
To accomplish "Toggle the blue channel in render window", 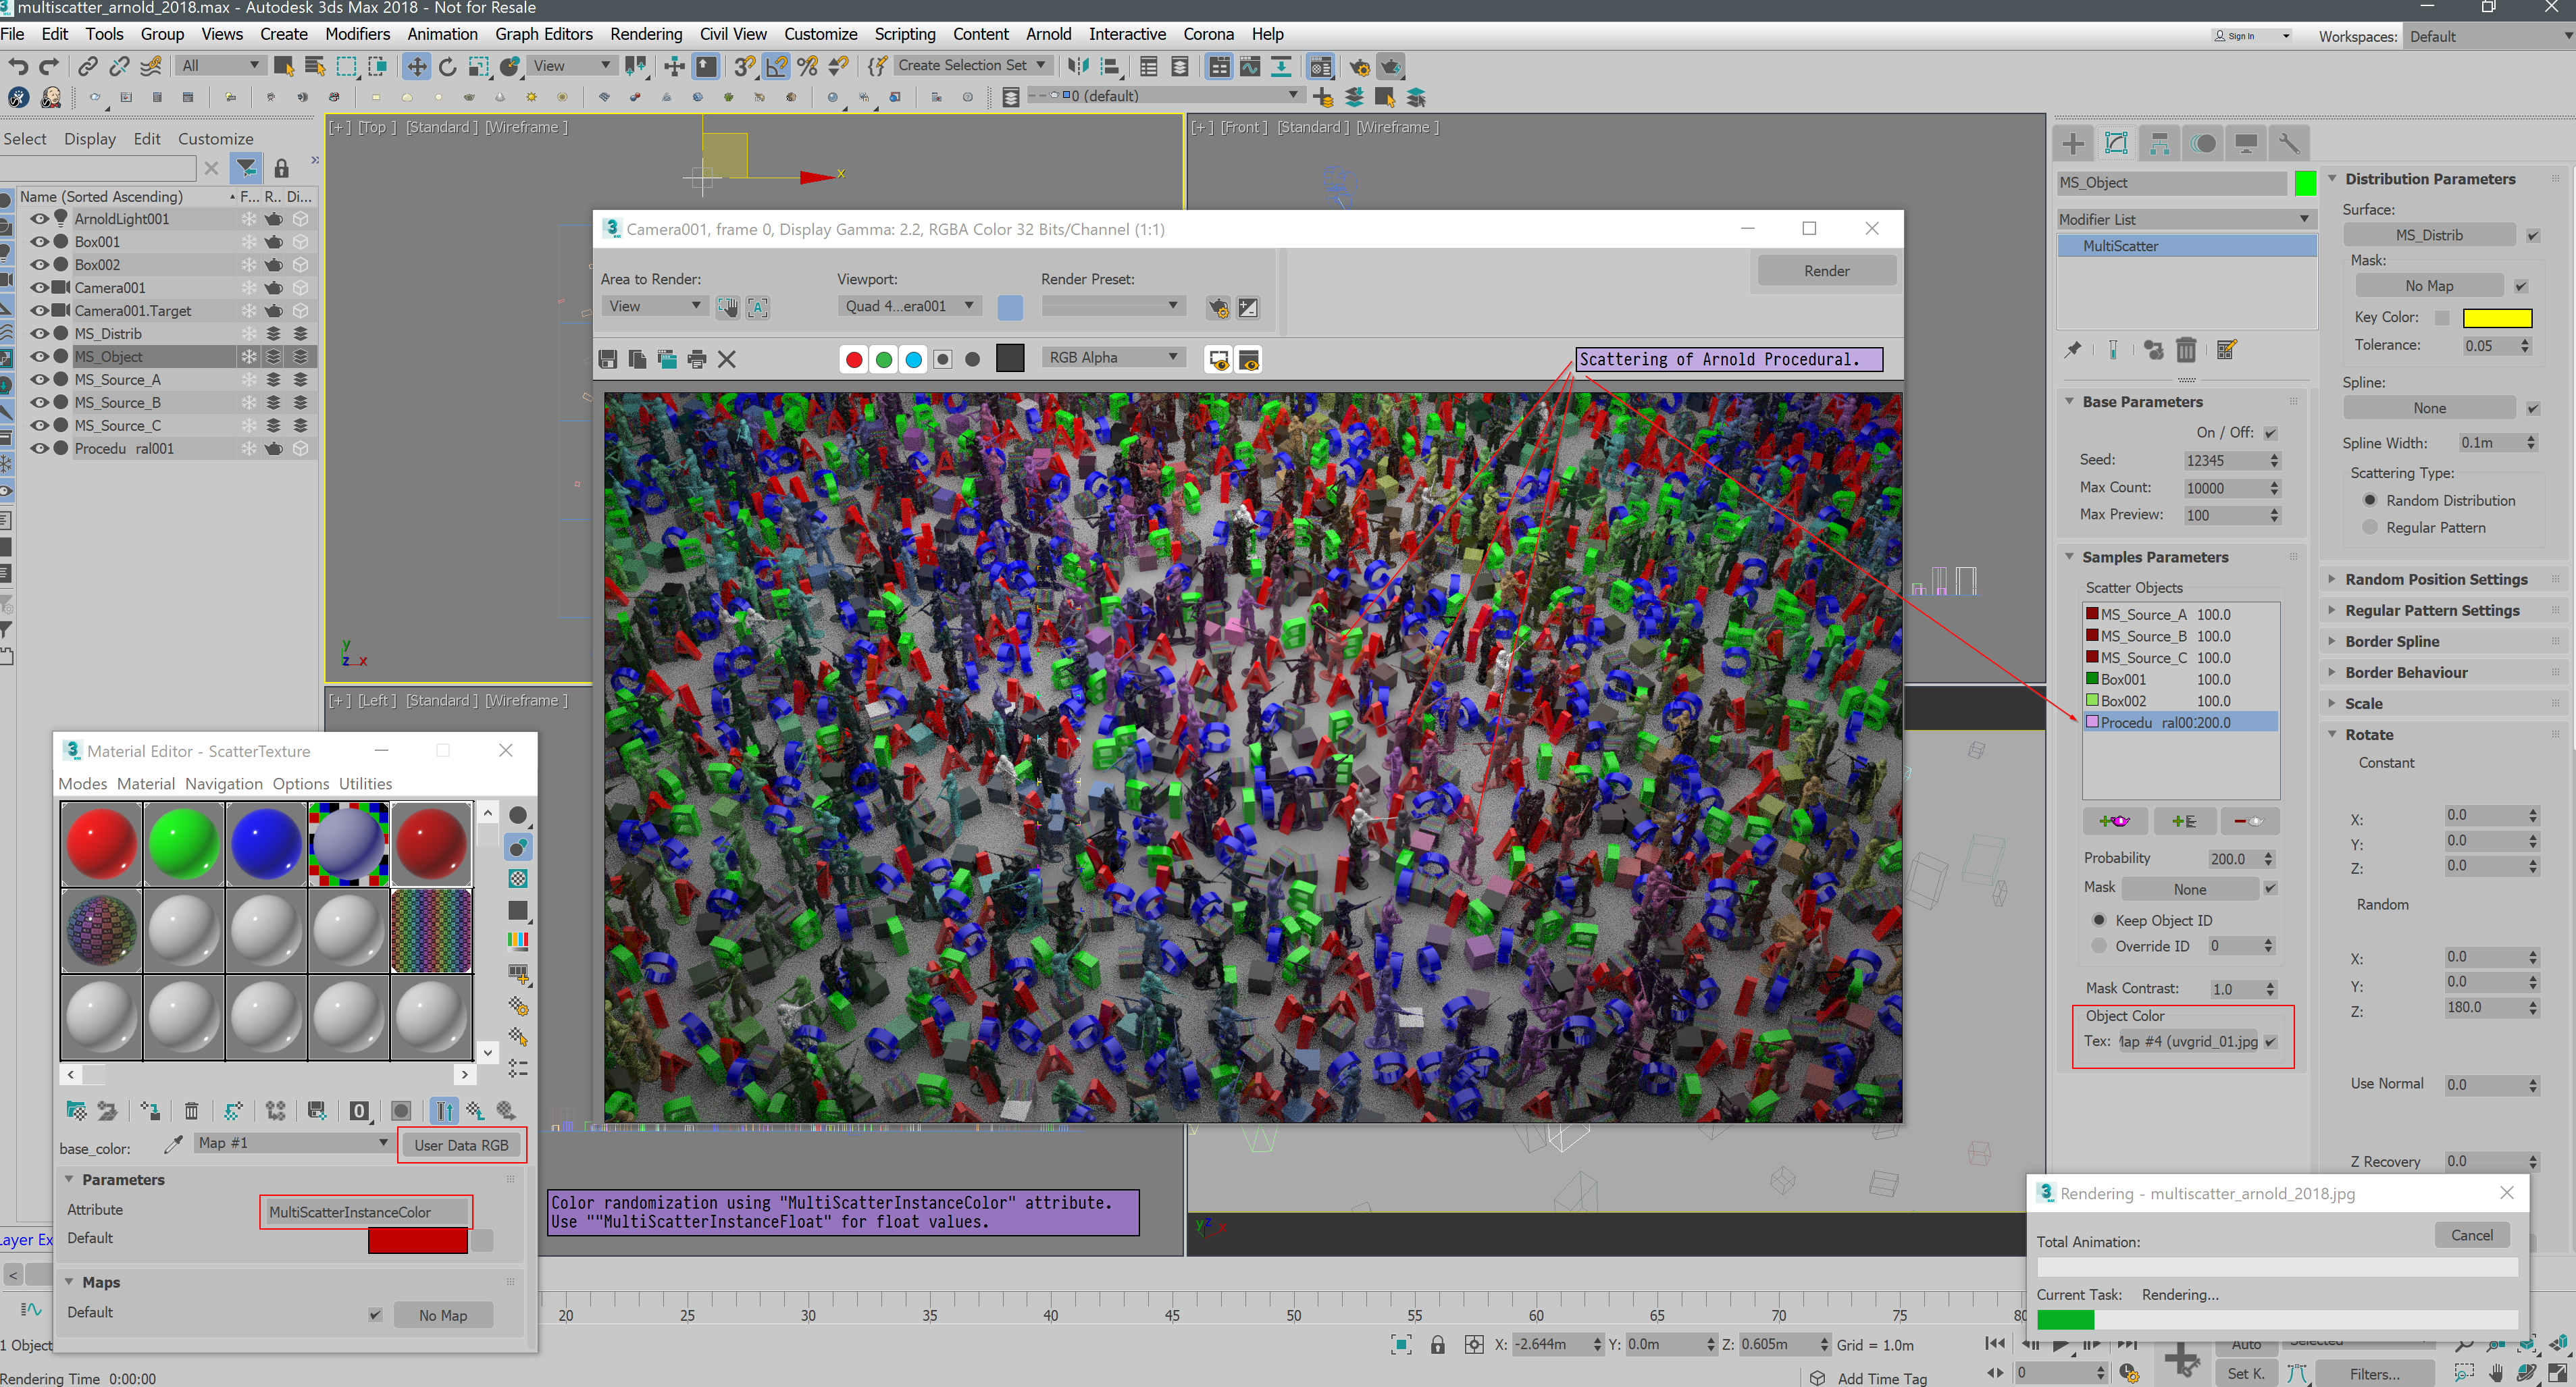I will click(x=913, y=359).
